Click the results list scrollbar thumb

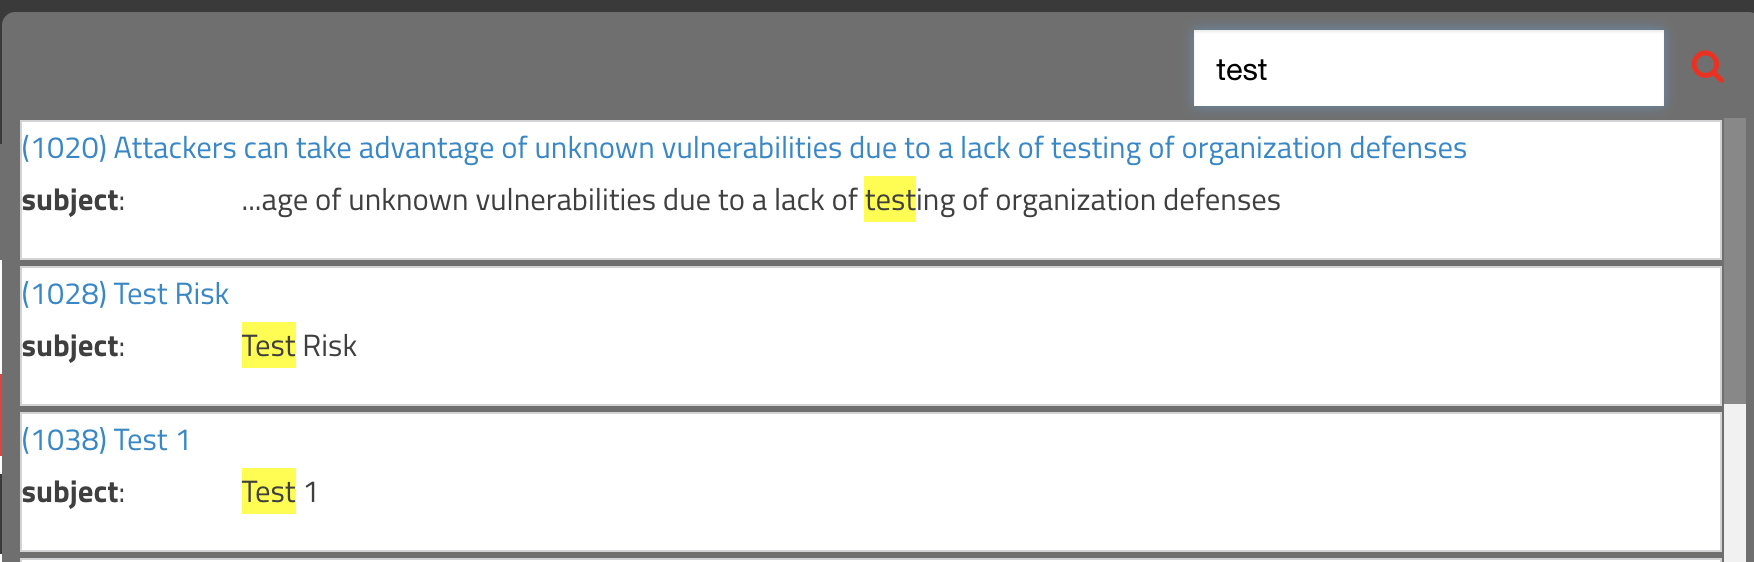click(x=1734, y=262)
